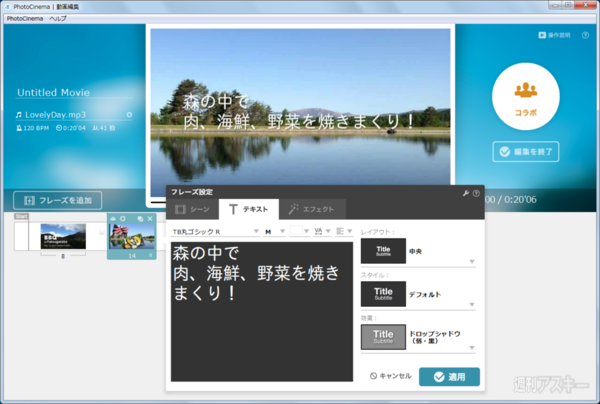Click the help question mark at top right
The image size is (600, 404).
point(585,35)
